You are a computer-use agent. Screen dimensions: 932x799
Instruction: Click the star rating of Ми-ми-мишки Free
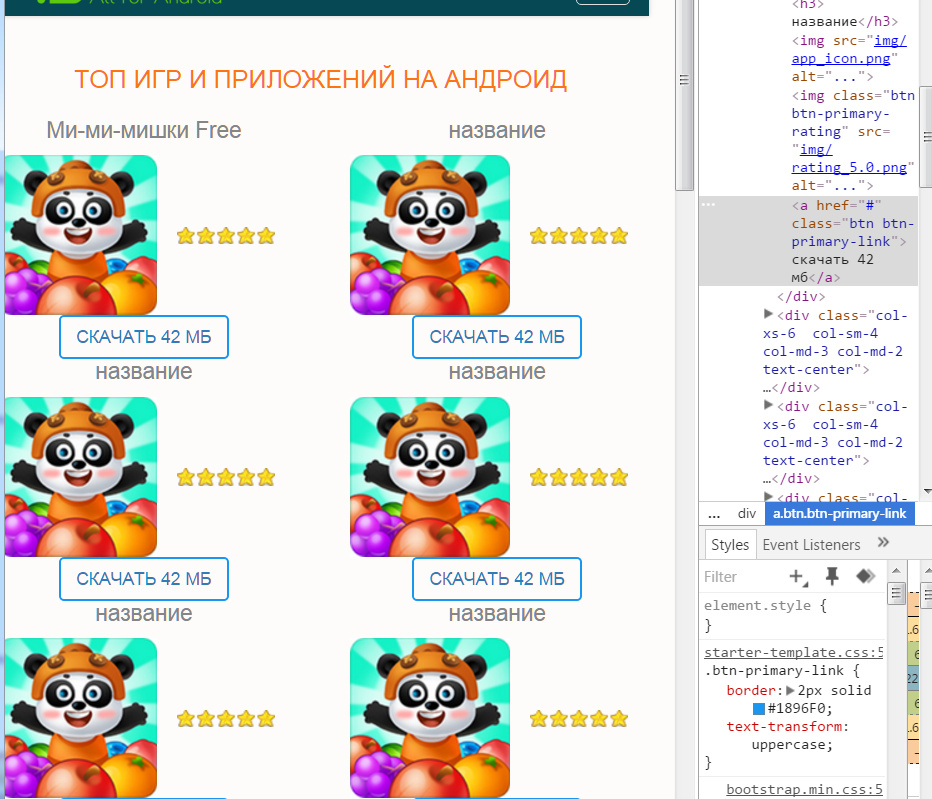coord(226,236)
